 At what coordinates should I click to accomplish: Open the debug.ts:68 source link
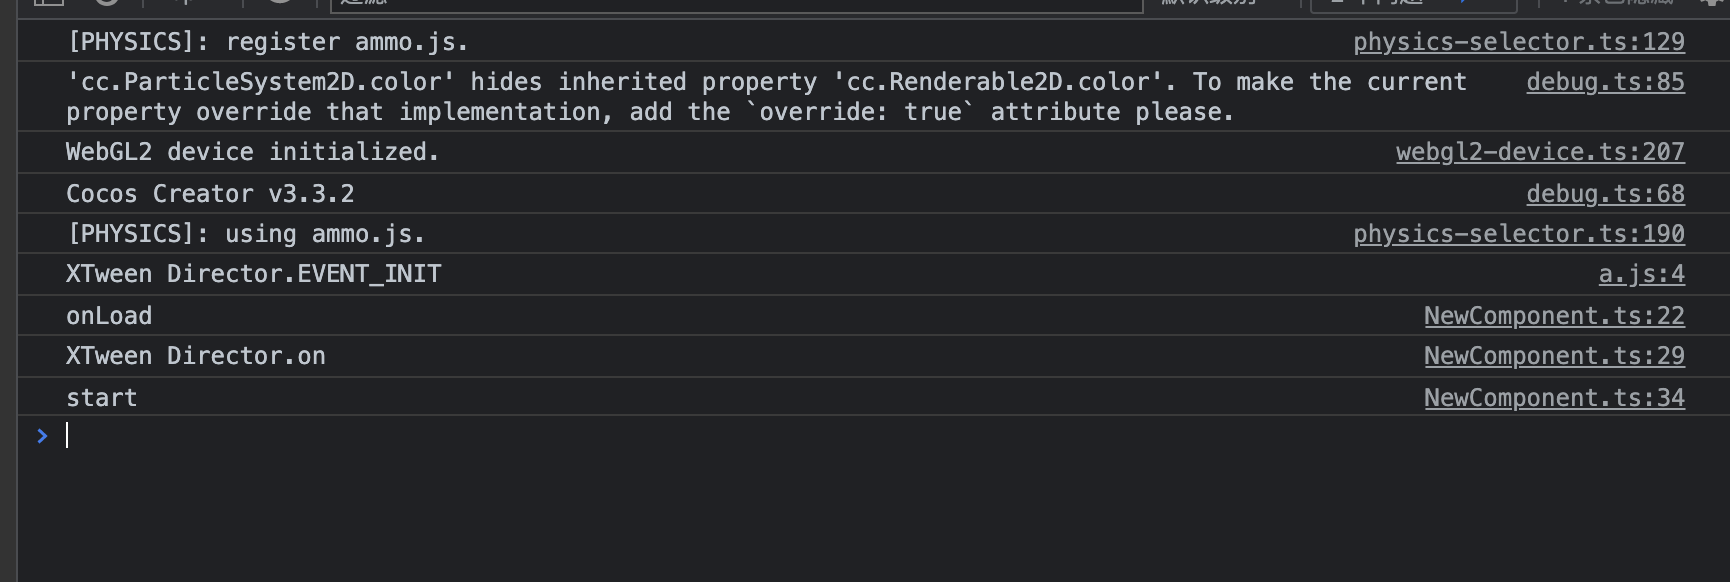(x=1604, y=194)
